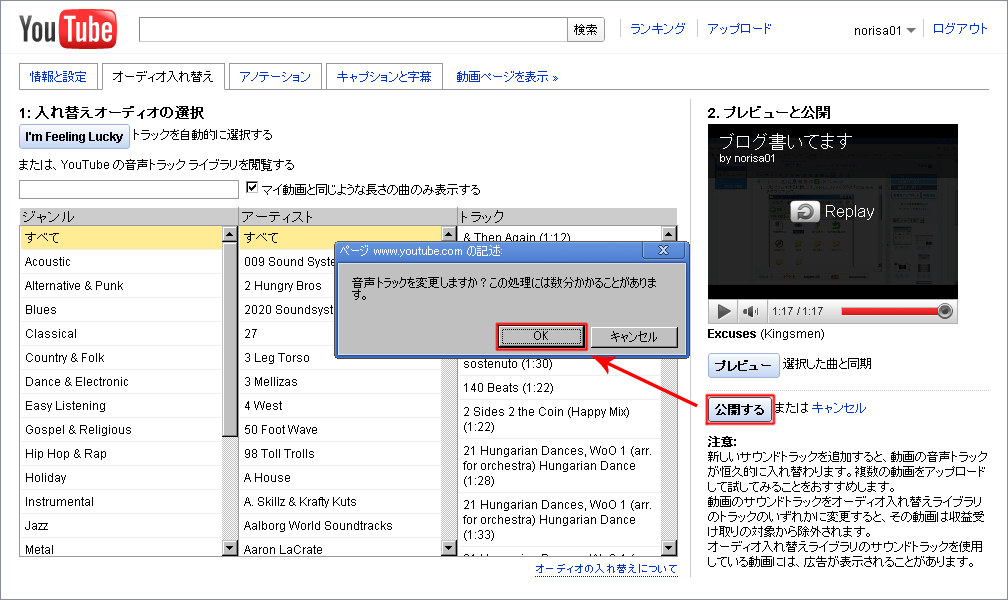This screenshot has width=1008, height=600.
Task: Select the Holiday genre
Action: click(x=121, y=478)
